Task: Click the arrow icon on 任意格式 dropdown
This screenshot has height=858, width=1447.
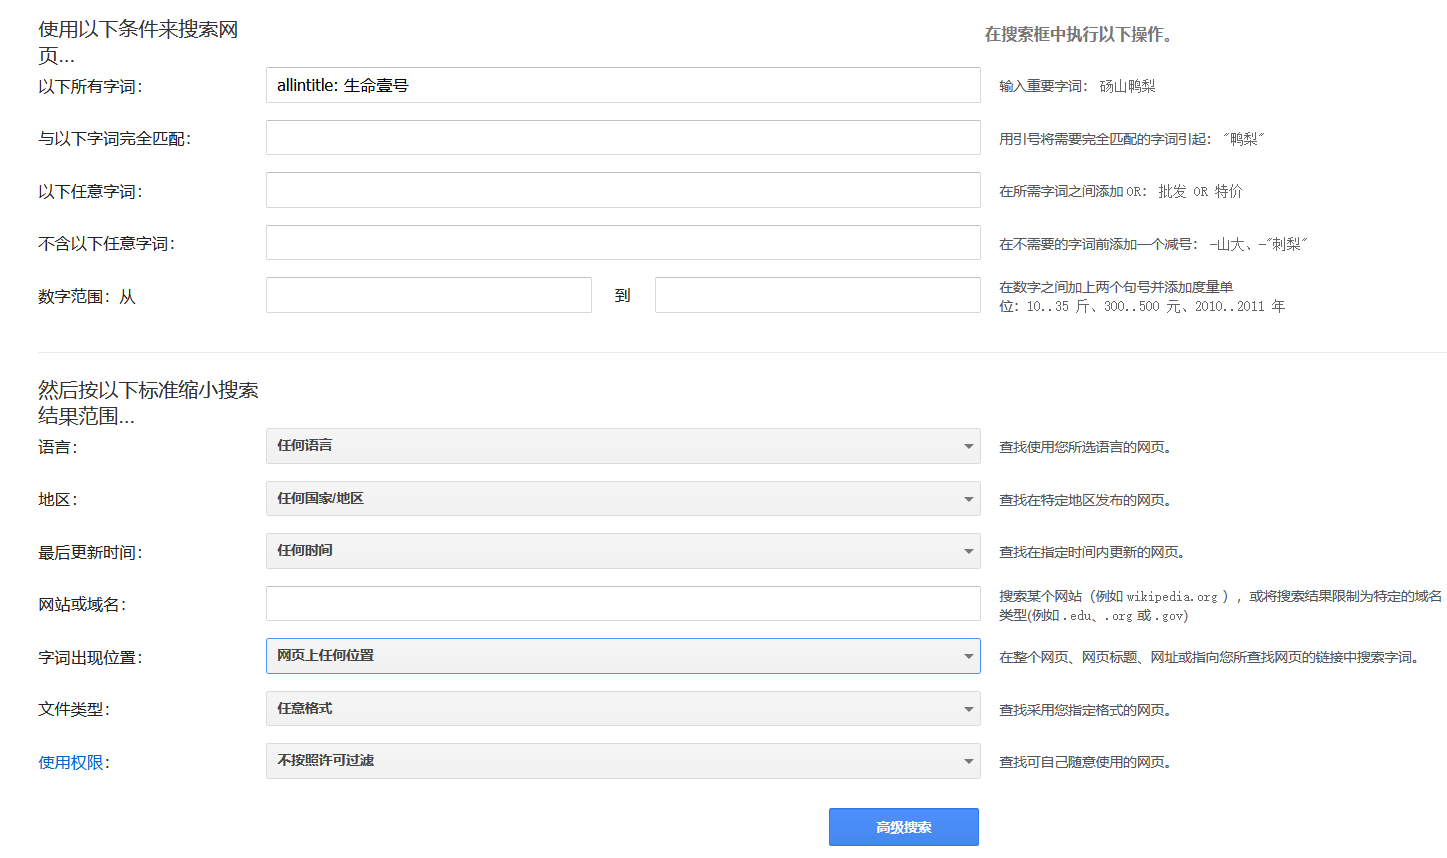Action: point(968,709)
